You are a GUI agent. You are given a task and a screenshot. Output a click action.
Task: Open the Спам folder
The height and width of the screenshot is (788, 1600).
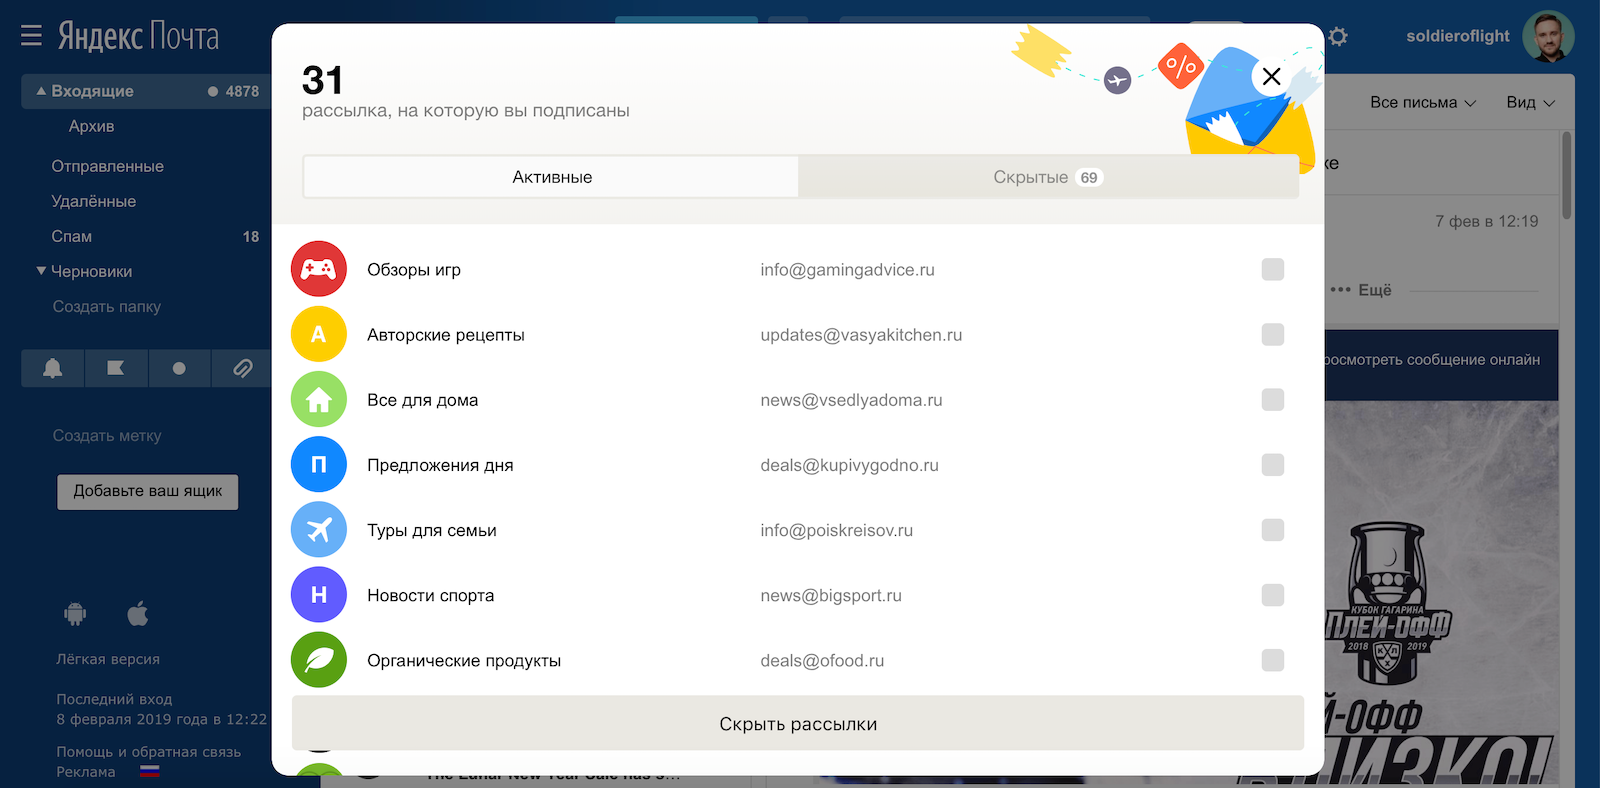click(71, 236)
